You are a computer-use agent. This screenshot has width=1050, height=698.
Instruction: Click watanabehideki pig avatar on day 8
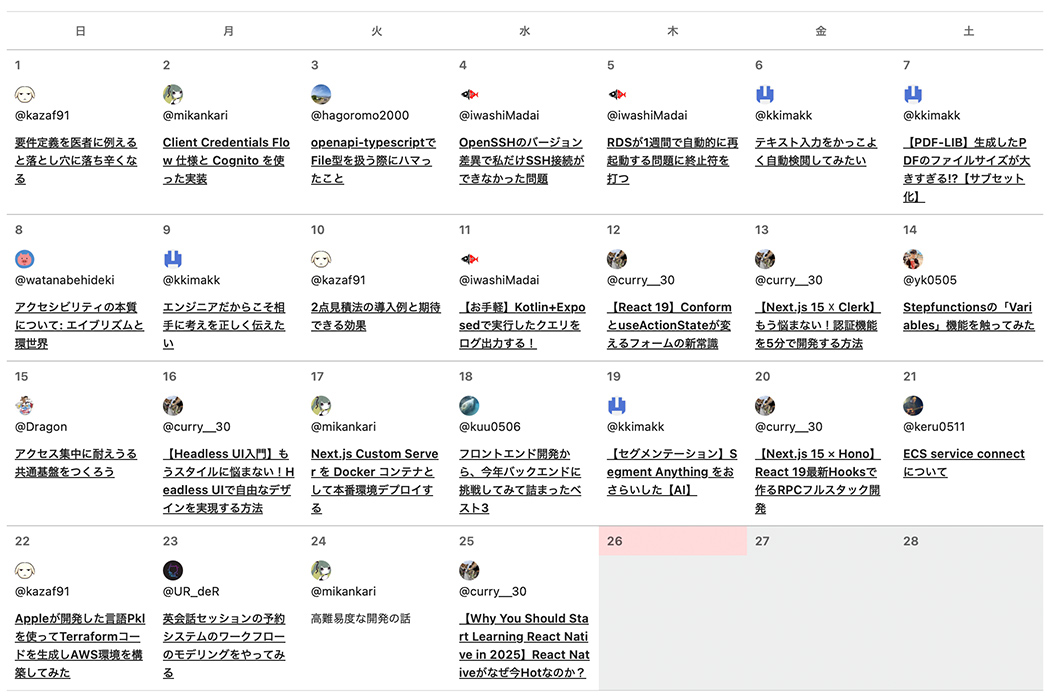(25, 259)
